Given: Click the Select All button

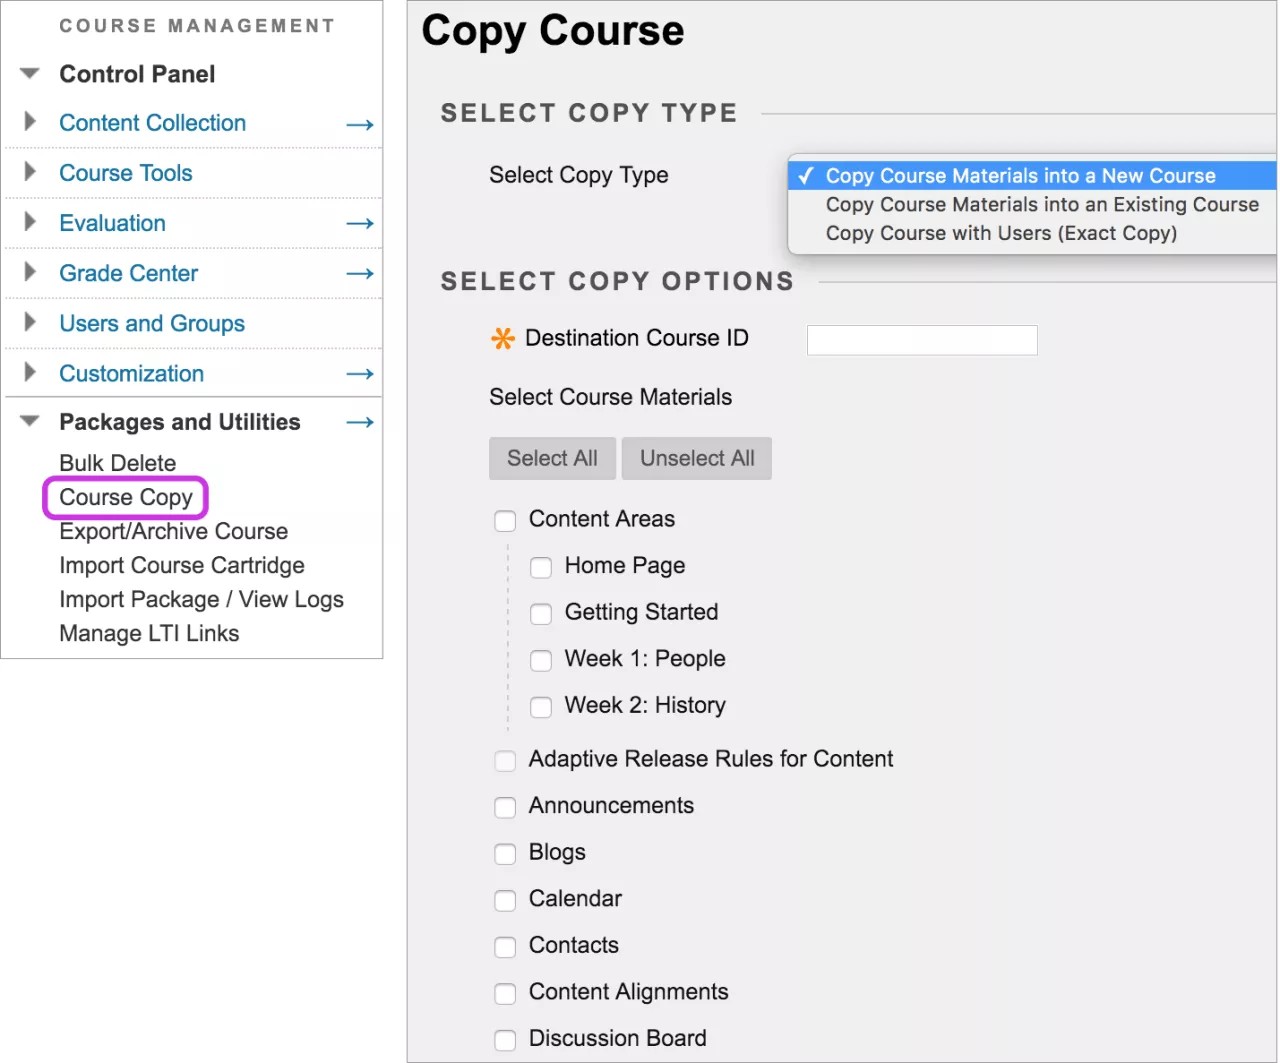Looking at the screenshot, I should (x=552, y=458).
